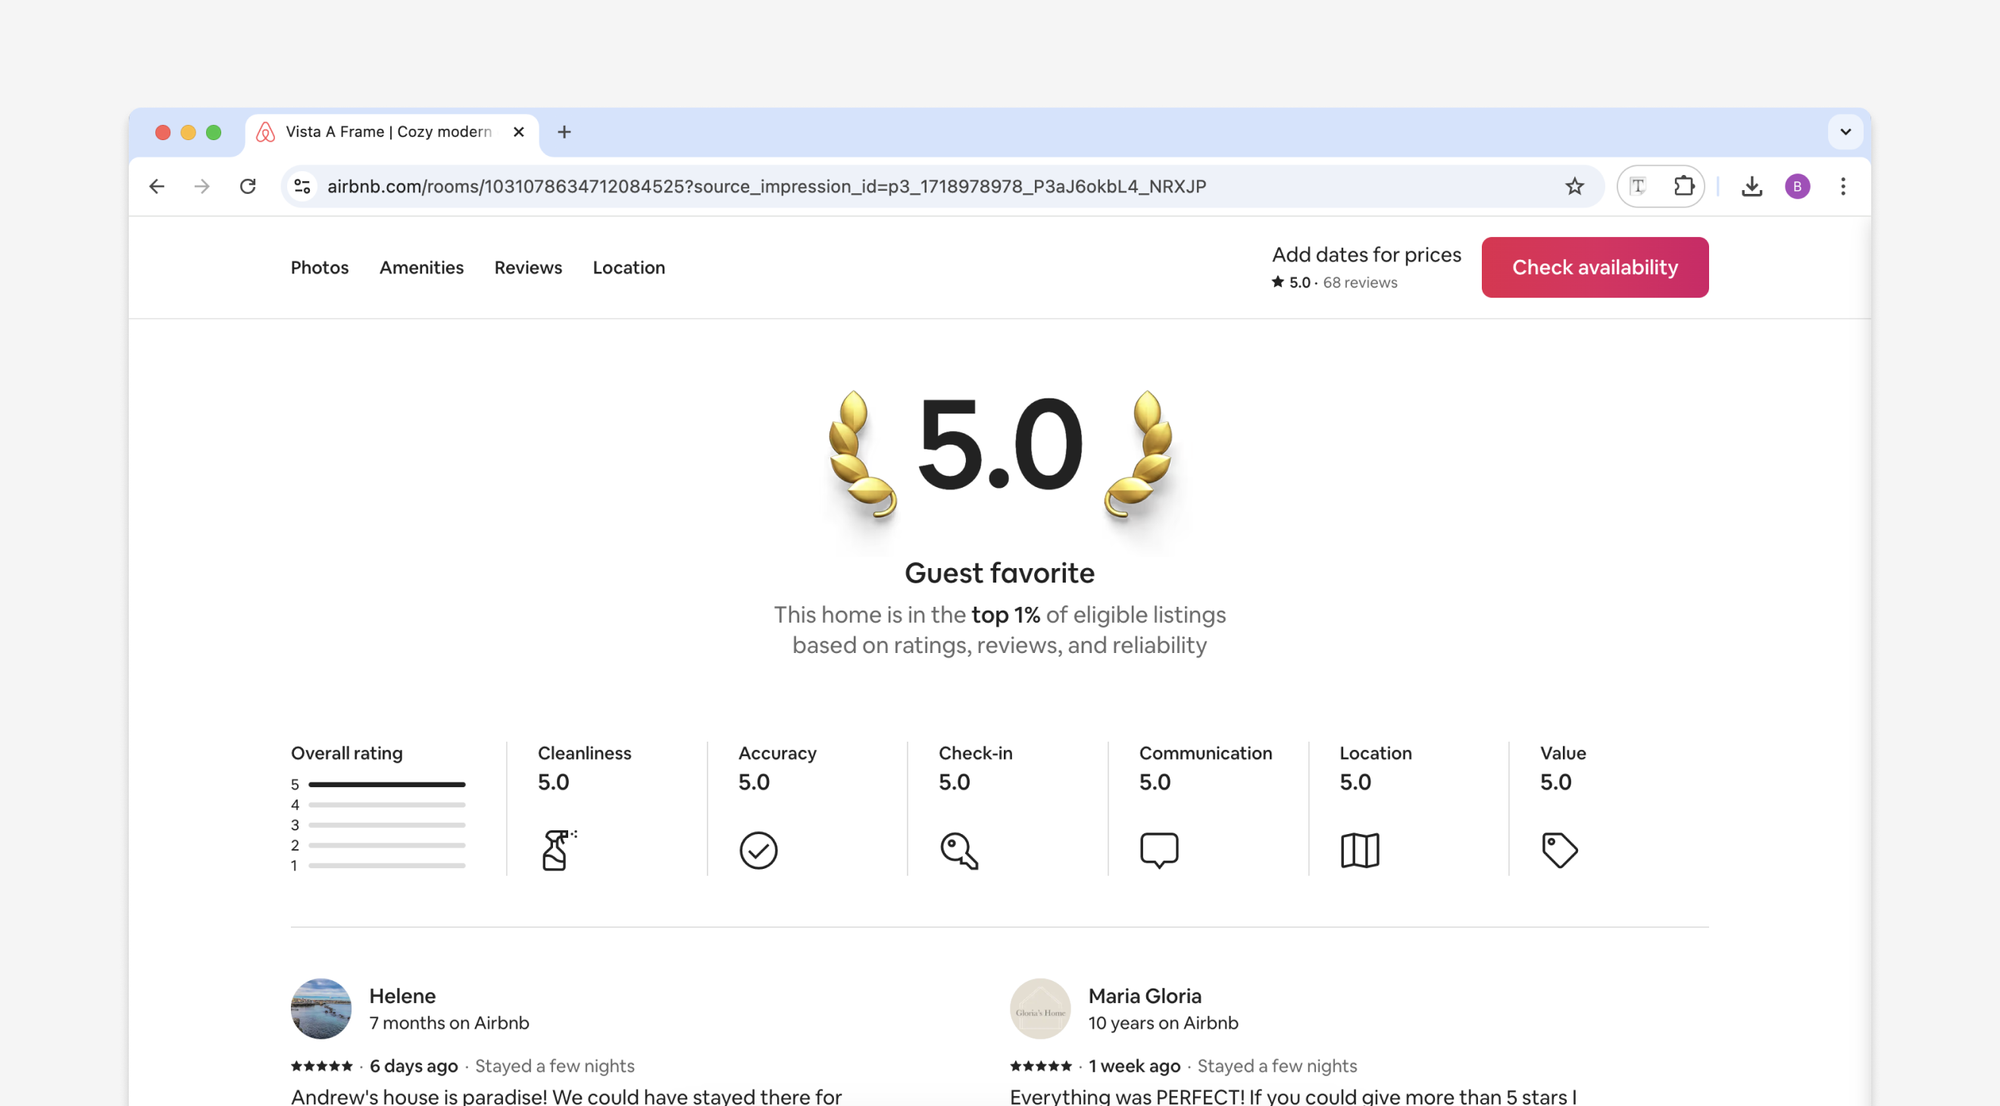Click the check-in key icon
The image size is (2000, 1106).
pos(959,851)
